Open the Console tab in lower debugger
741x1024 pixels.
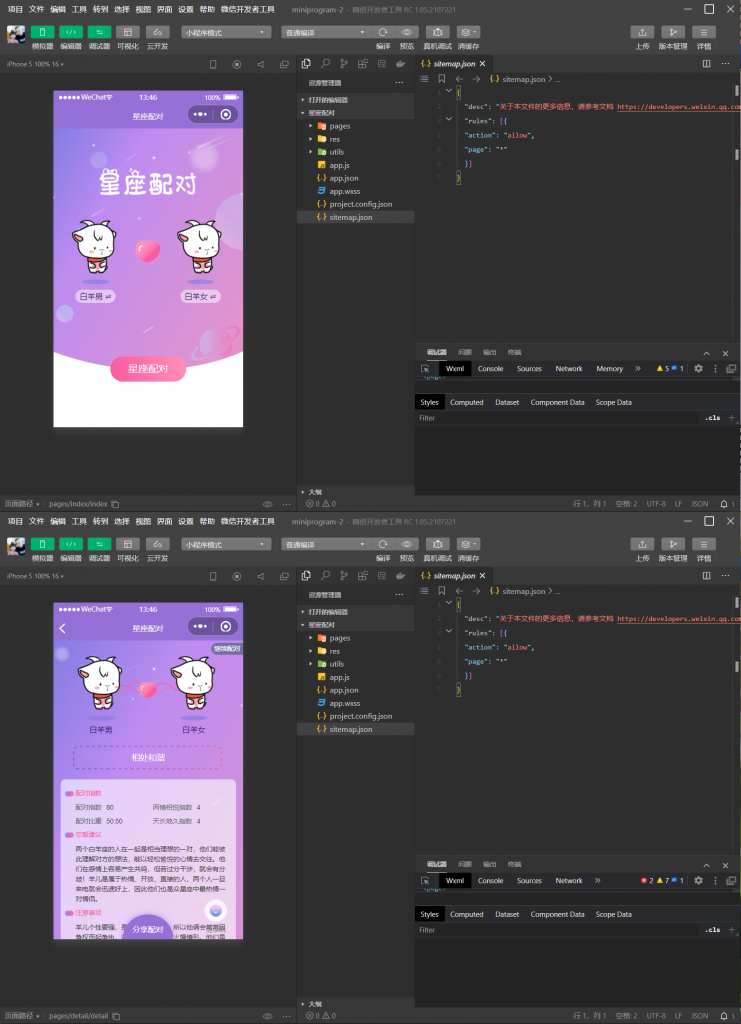(x=490, y=880)
